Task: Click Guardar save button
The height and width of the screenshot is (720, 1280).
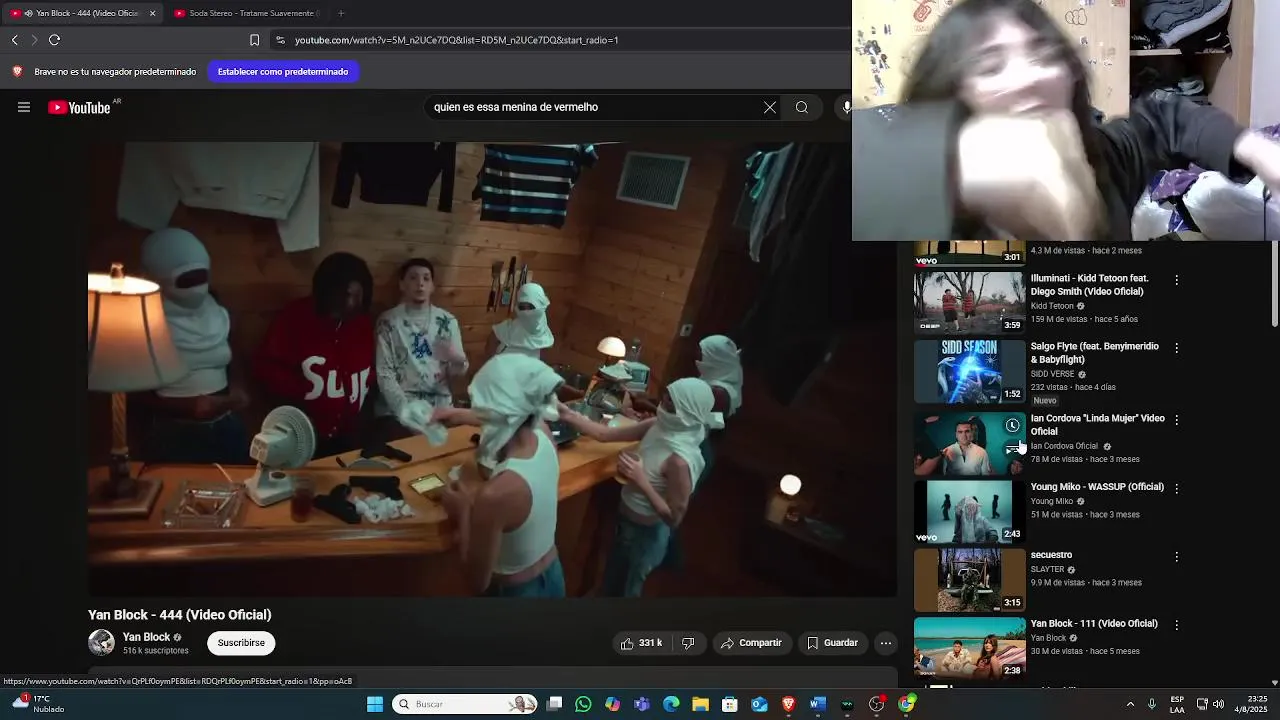Action: [x=832, y=643]
